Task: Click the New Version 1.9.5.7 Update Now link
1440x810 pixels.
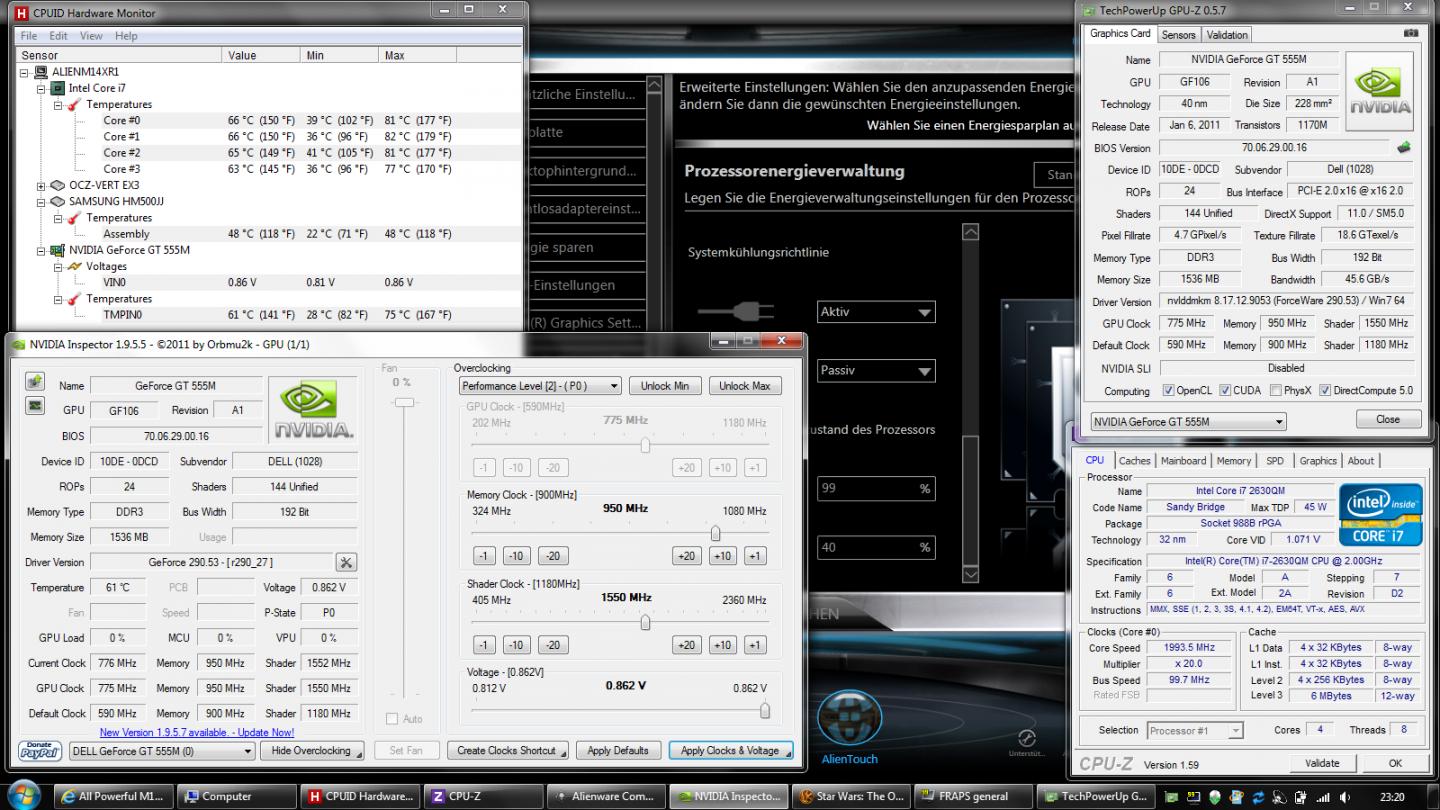Action: (x=197, y=733)
